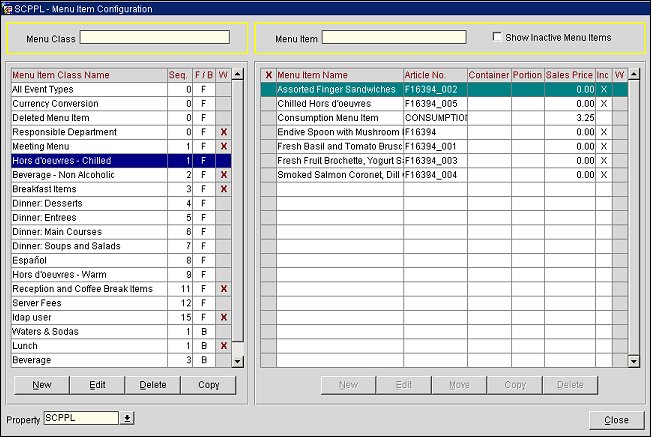Select Chilled Hors d'oeuvres menu item
The image size is (651, 437).
[x=338, y=104]
